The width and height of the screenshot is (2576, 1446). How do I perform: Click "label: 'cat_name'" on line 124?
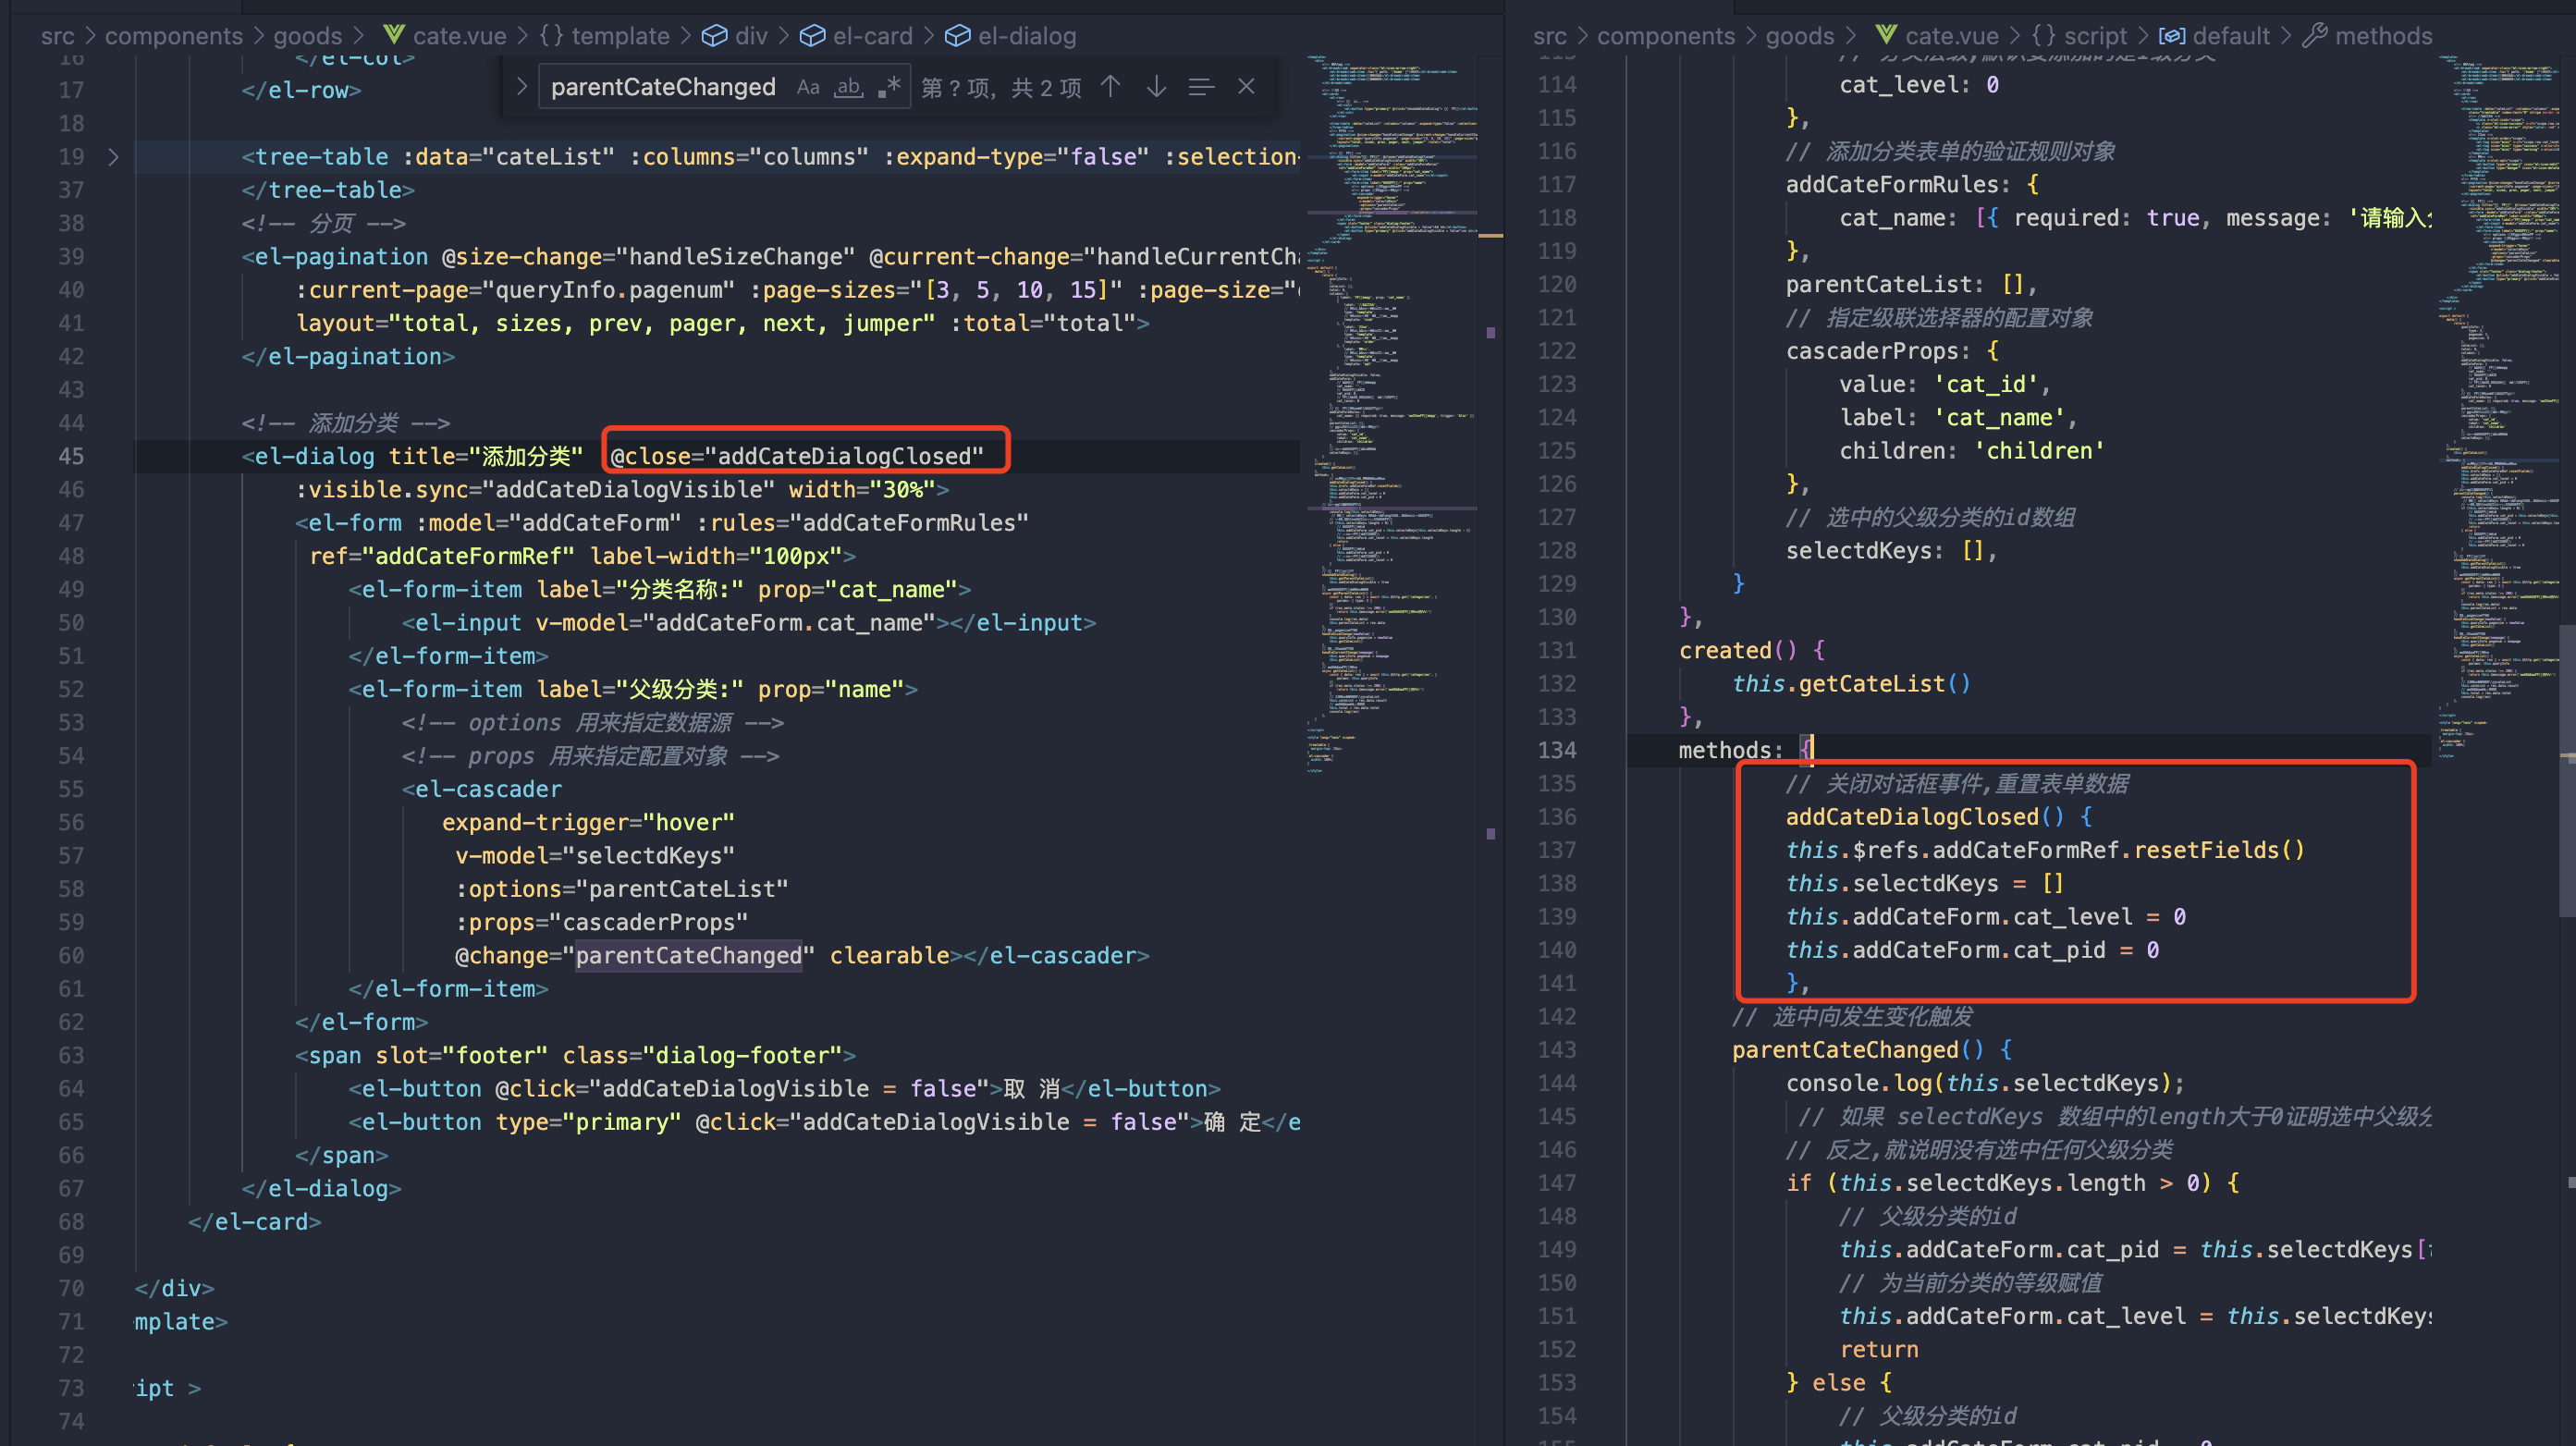pos(1958,418)
